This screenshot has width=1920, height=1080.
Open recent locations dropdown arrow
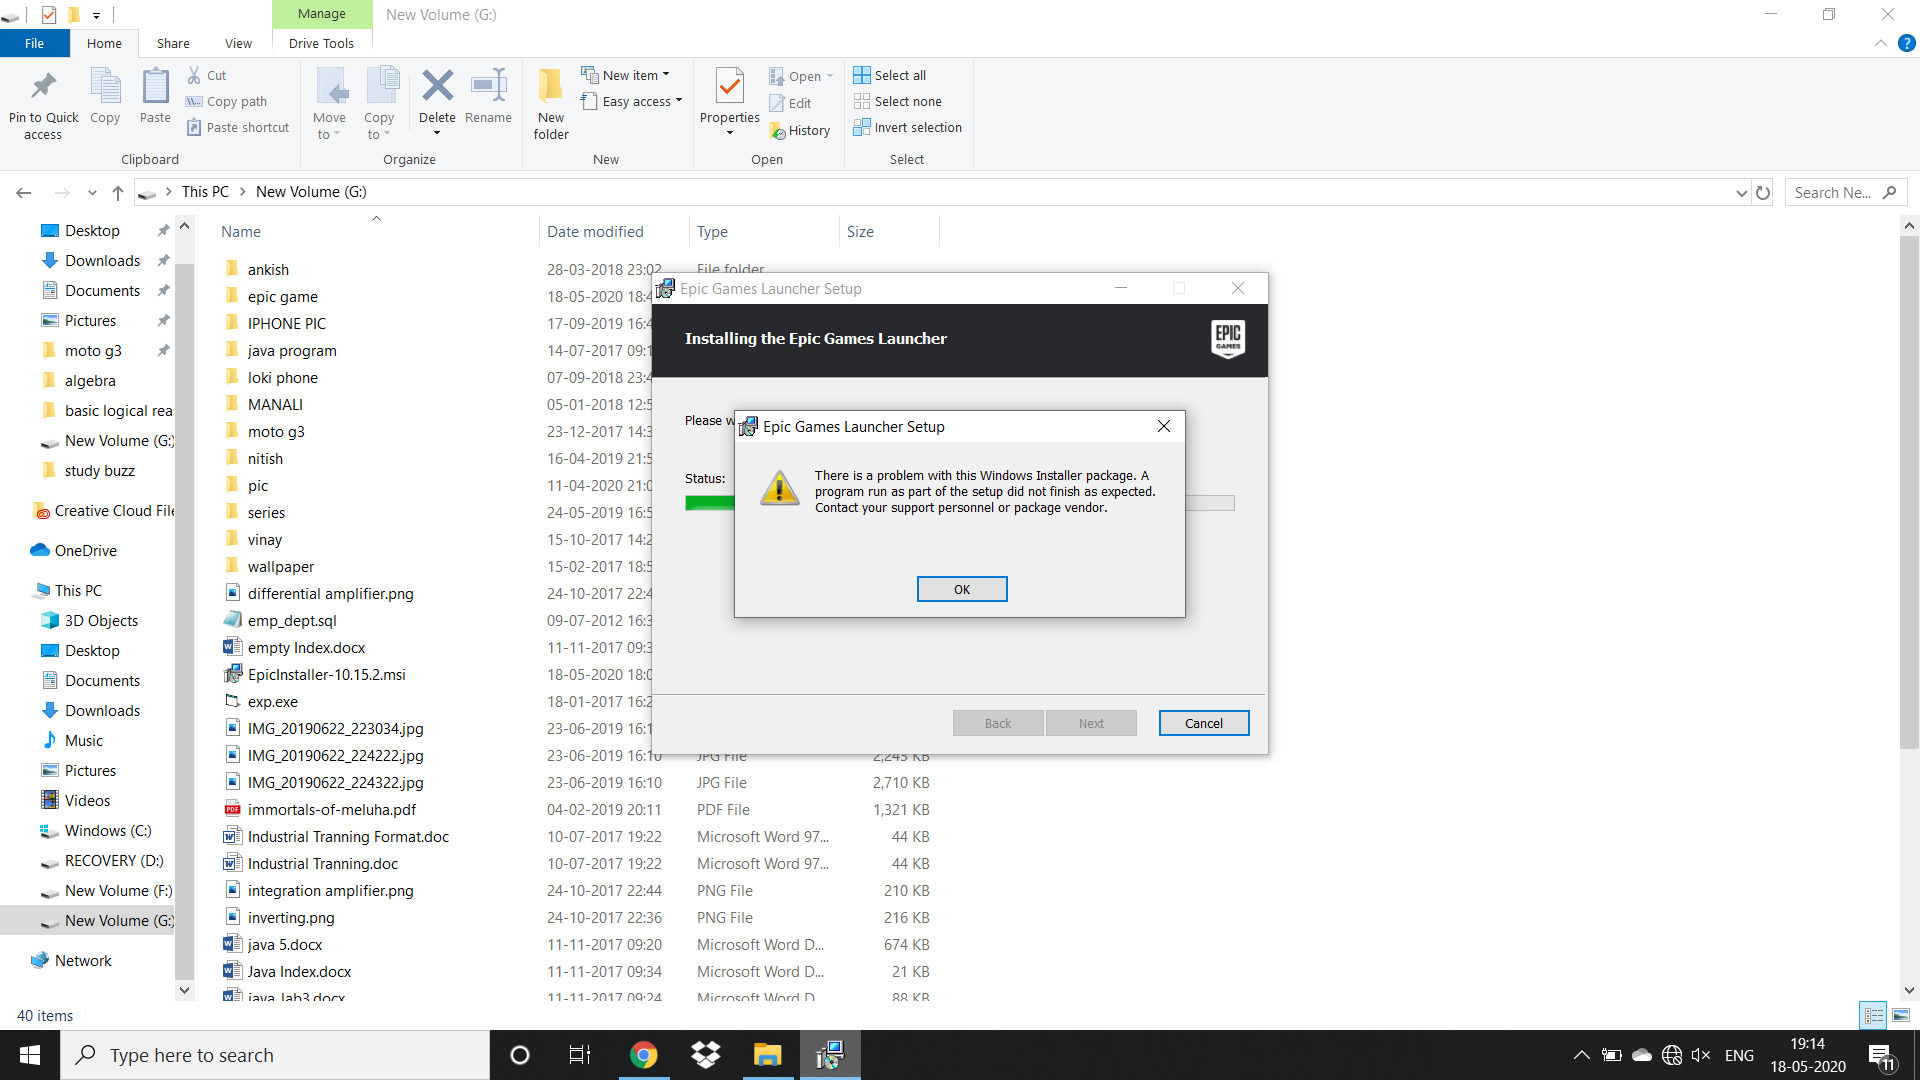(x=92, y=193)
